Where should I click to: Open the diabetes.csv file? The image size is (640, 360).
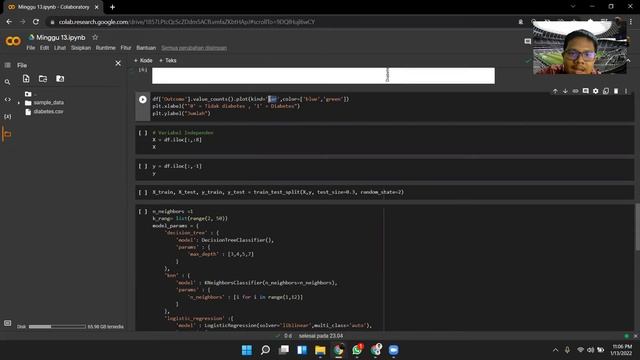[48, 111]
